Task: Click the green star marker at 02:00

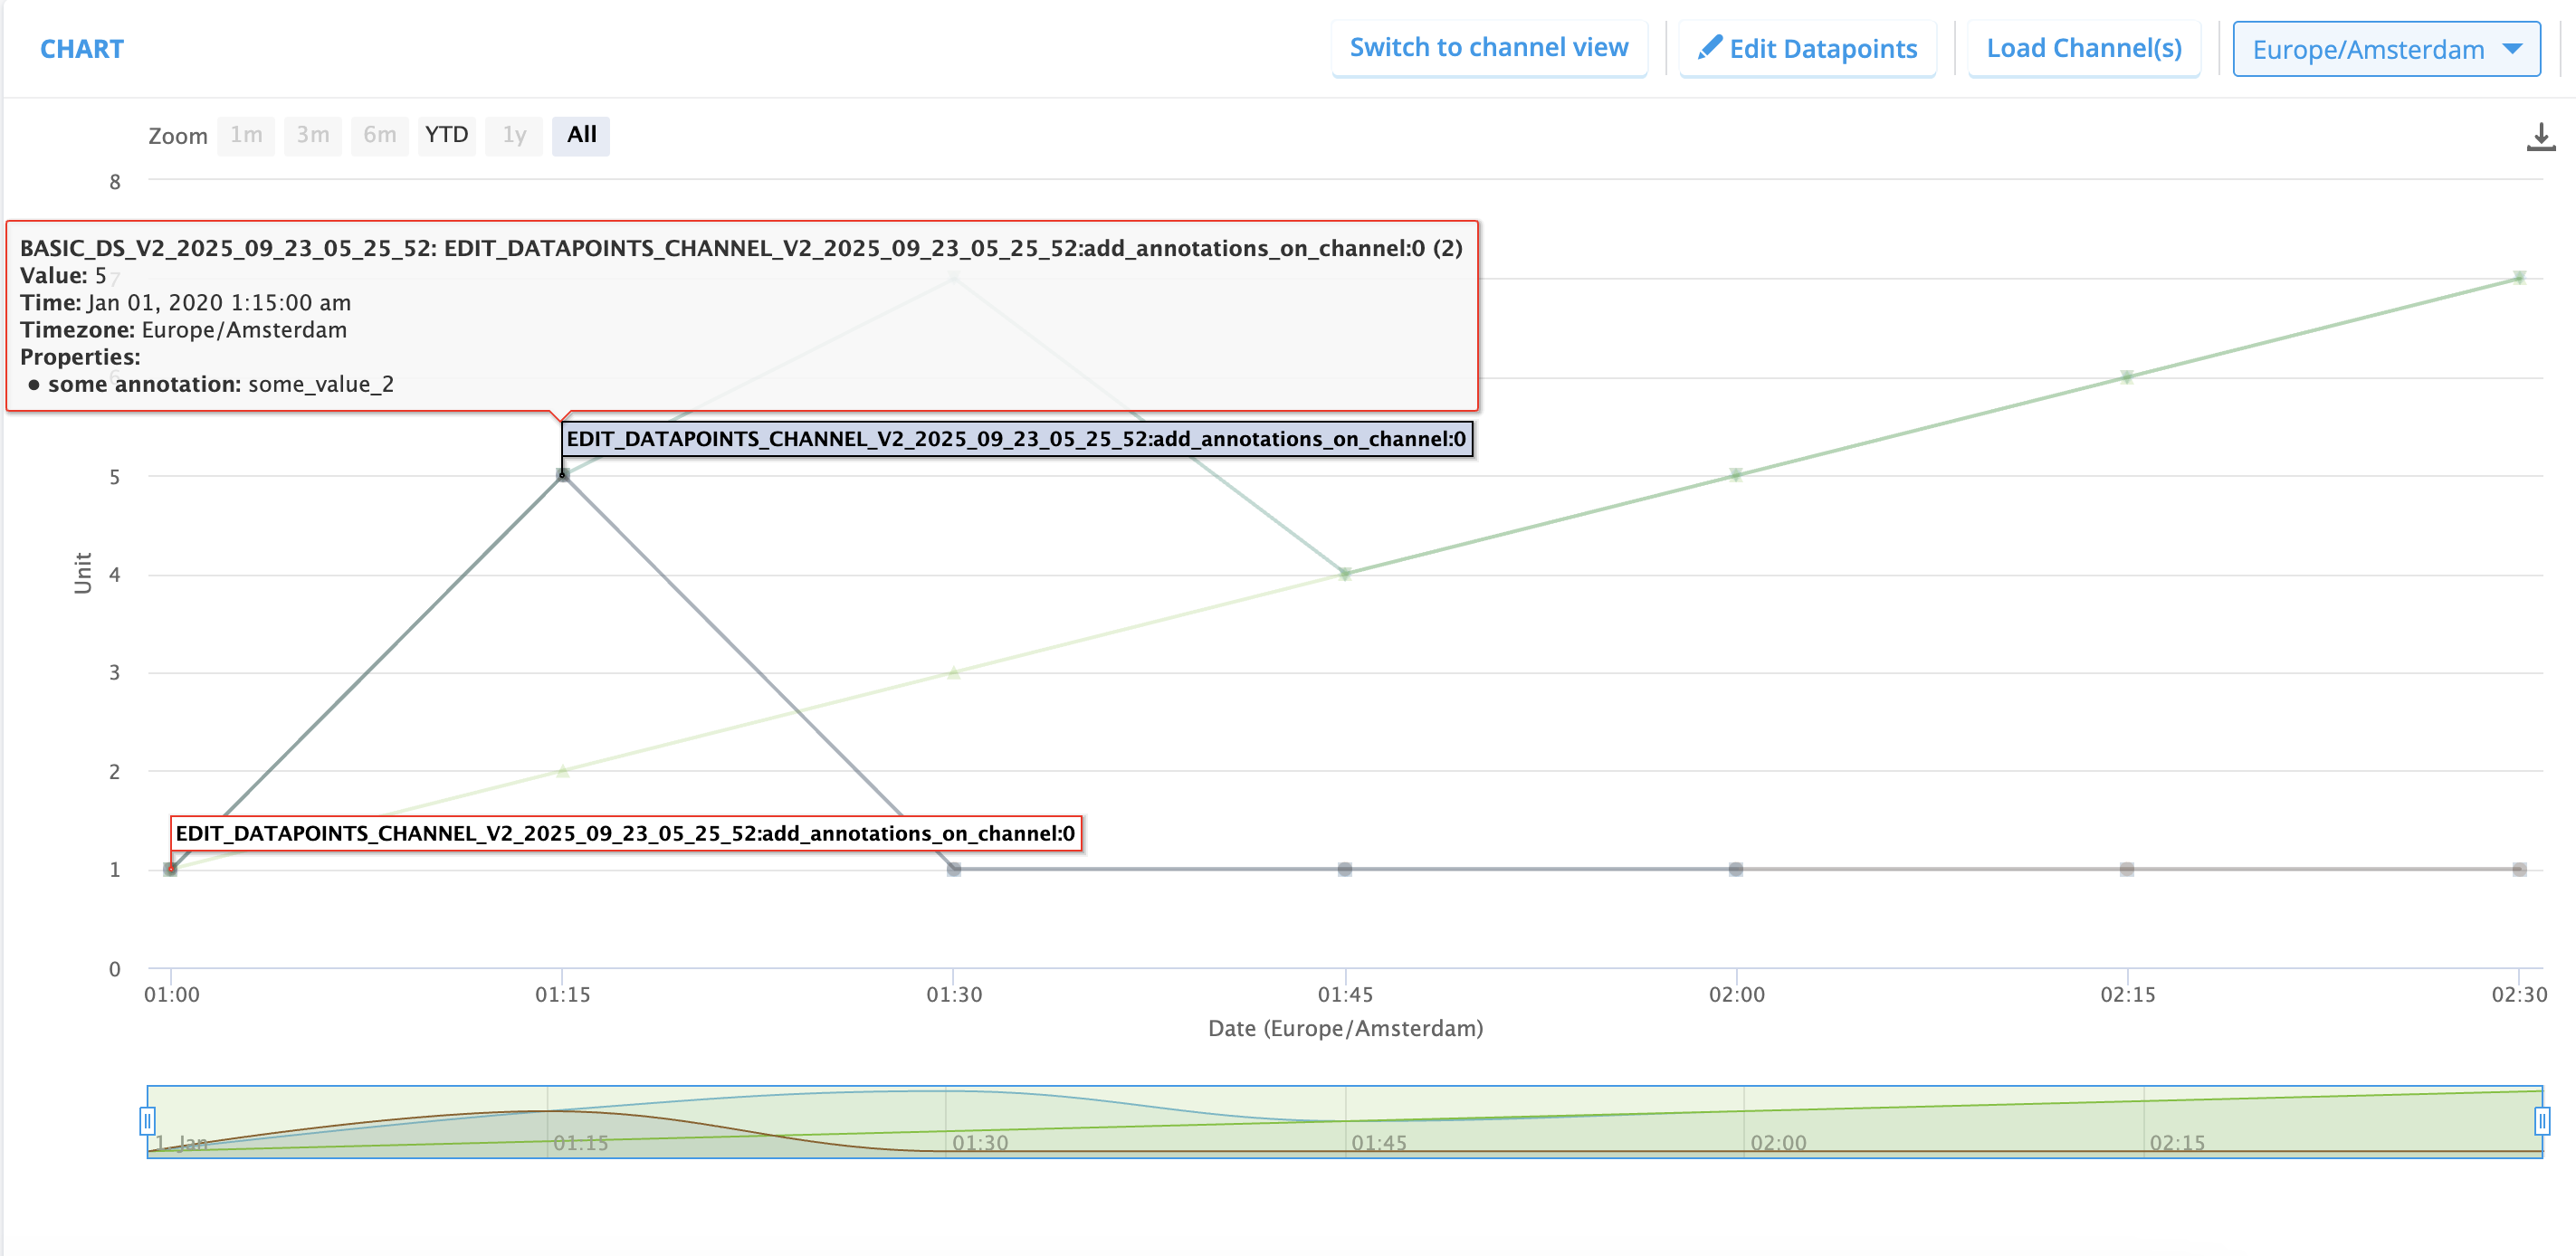Action: coord(1736,475)
